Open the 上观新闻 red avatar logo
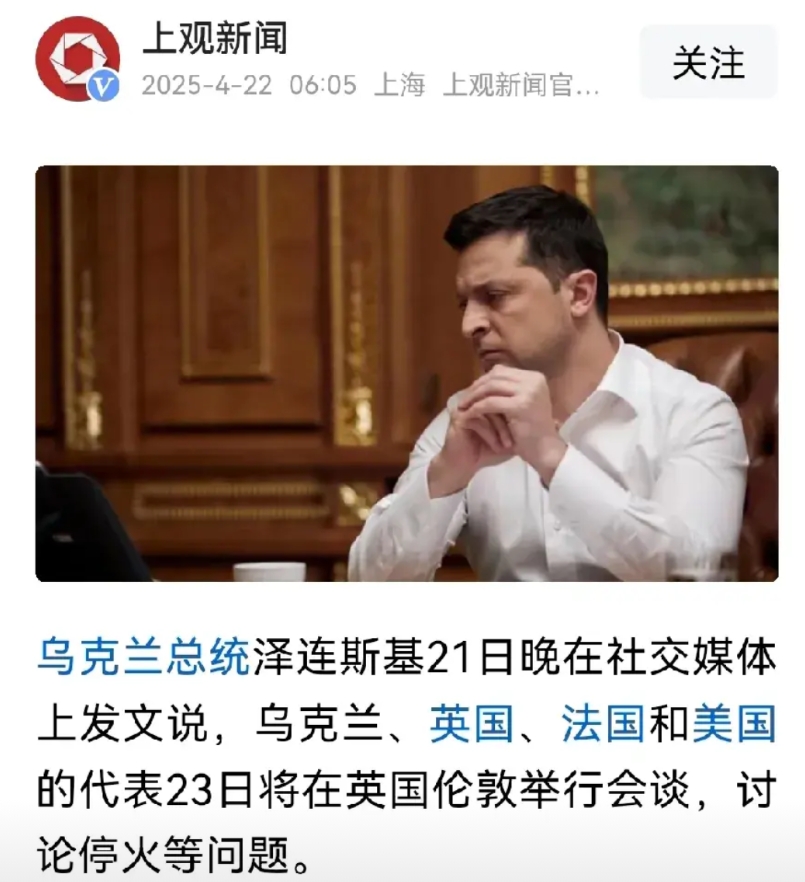The height and width of the screenshot is (882, 805). click(78, 58)
